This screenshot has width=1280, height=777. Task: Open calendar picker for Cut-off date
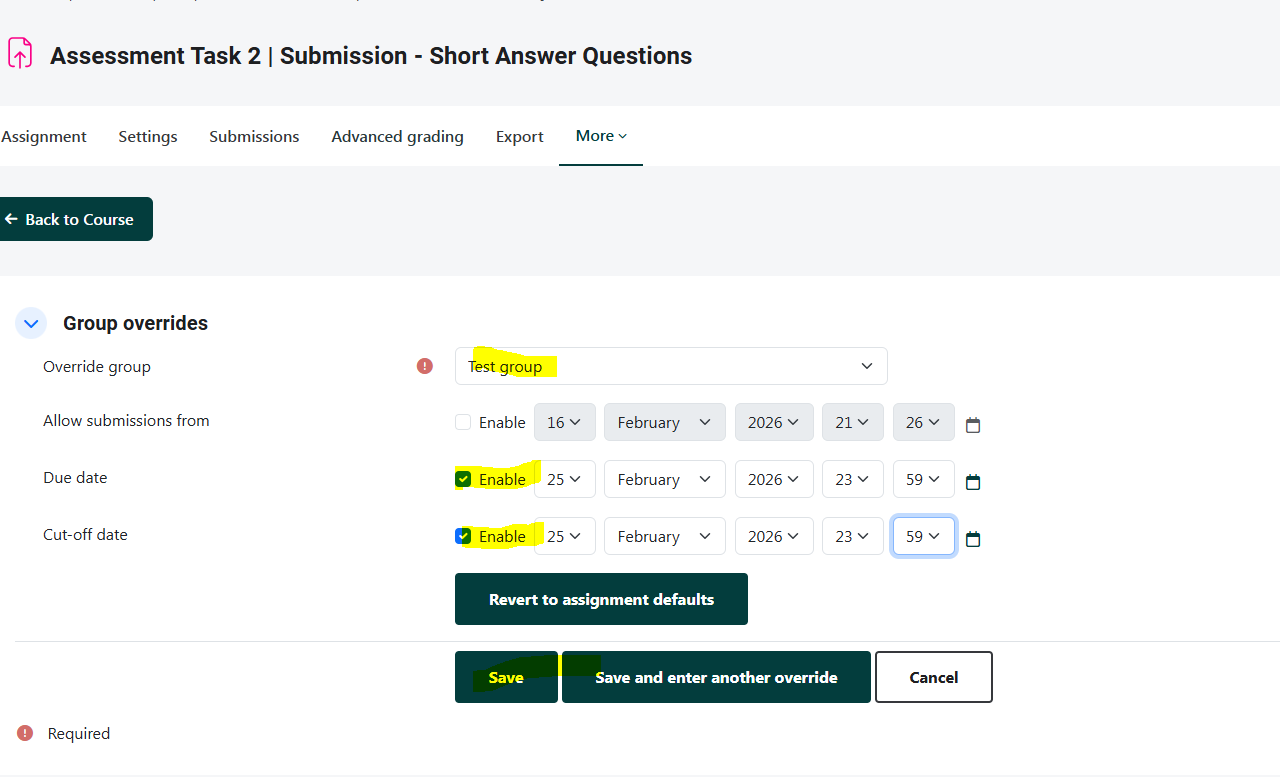click(973, 539)
